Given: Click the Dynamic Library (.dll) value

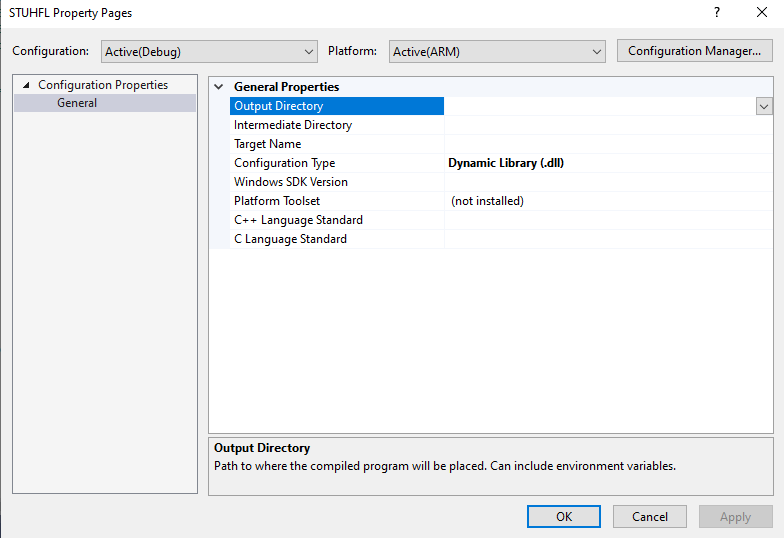Looking at the screenshot, I should pyautogui.click(x=506, y=163).
